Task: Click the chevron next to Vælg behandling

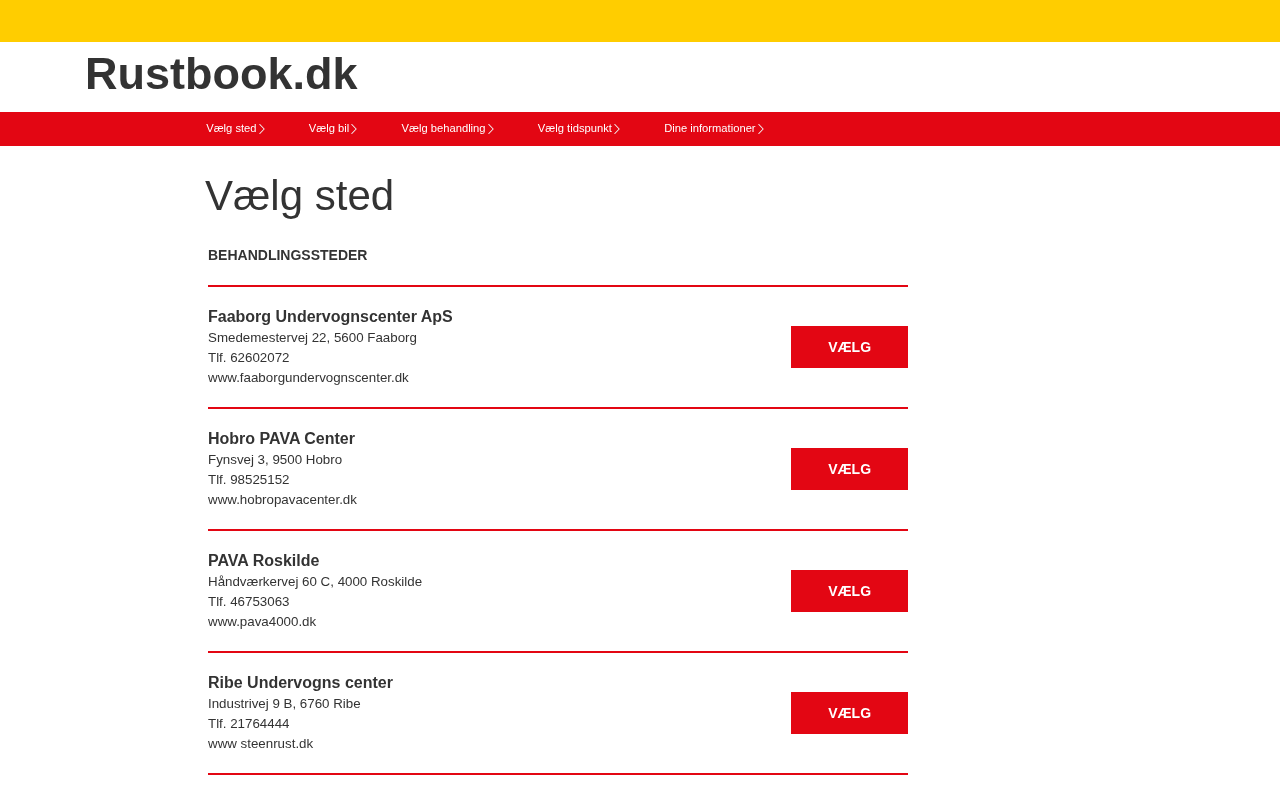Action: pos(491,129)
